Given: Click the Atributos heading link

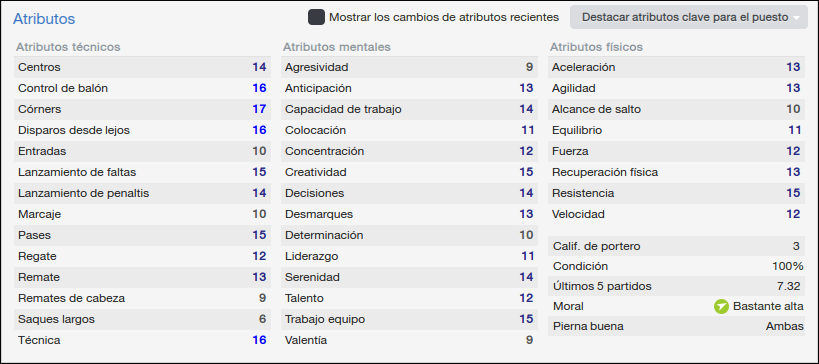Looking at the screenshot, I should pyautogui.click(x=44, y=19).
